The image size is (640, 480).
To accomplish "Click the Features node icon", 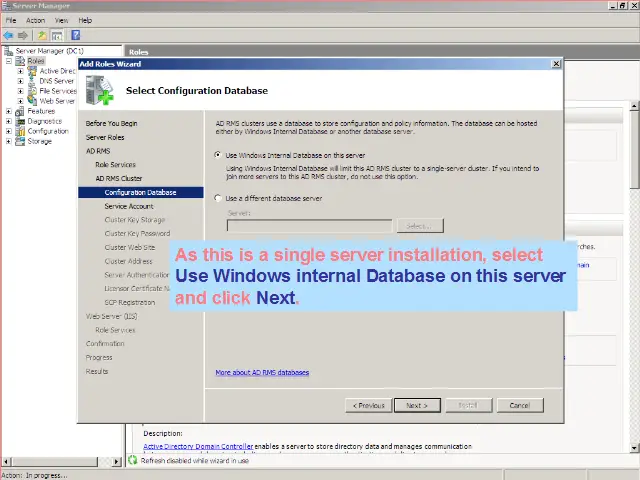I will [x=20, y=111].
